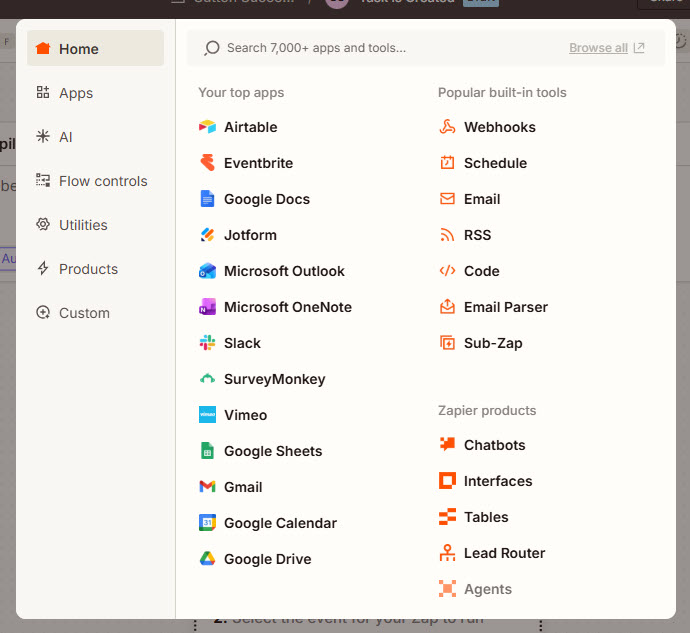Click the Interfaces square icon
Viewport: 690px width, 633px height.
(x=447, y=481)
